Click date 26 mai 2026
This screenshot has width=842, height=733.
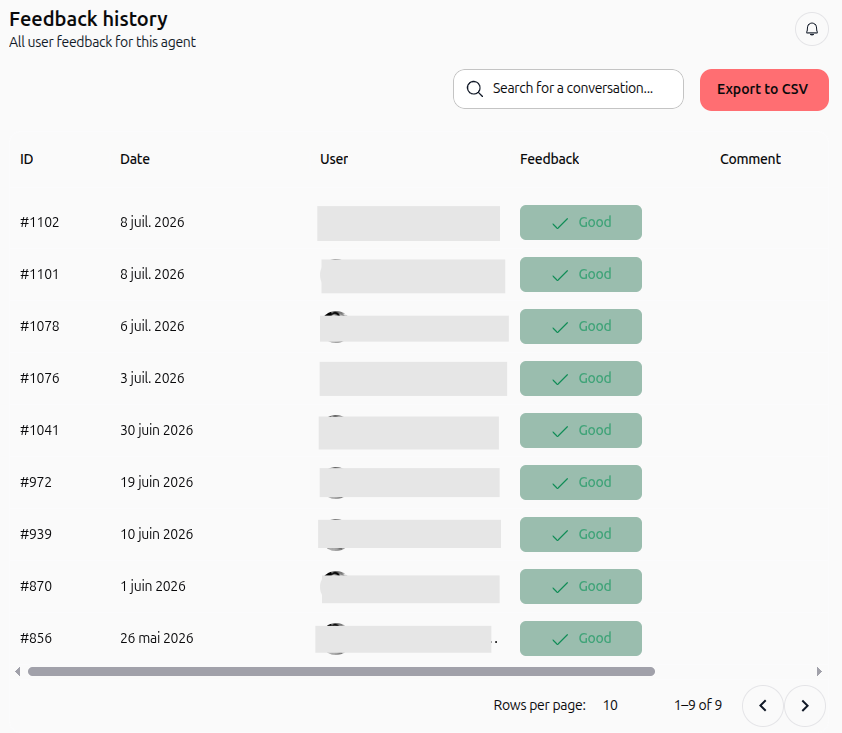pyautogui.click(x=156, y=638)
